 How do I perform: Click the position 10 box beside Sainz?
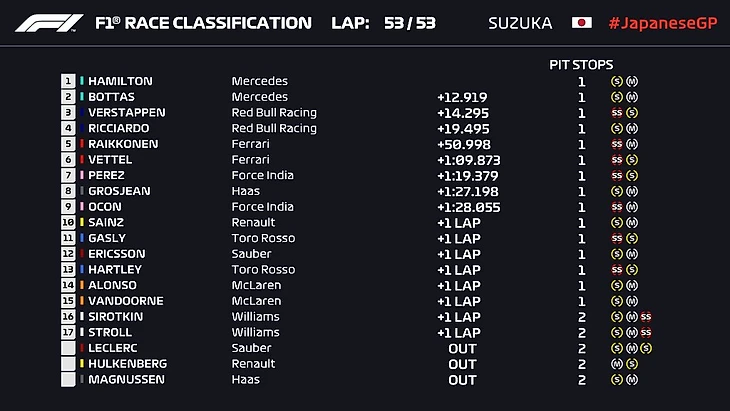(68, 223)
